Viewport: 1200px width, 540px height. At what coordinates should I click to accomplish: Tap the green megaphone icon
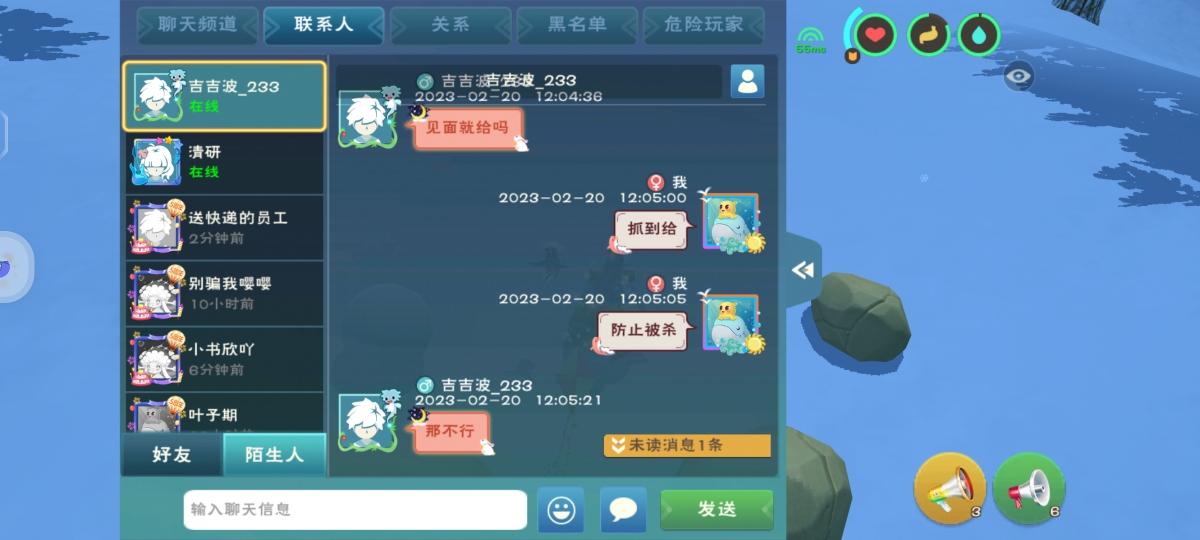(x=1028, y=488)
